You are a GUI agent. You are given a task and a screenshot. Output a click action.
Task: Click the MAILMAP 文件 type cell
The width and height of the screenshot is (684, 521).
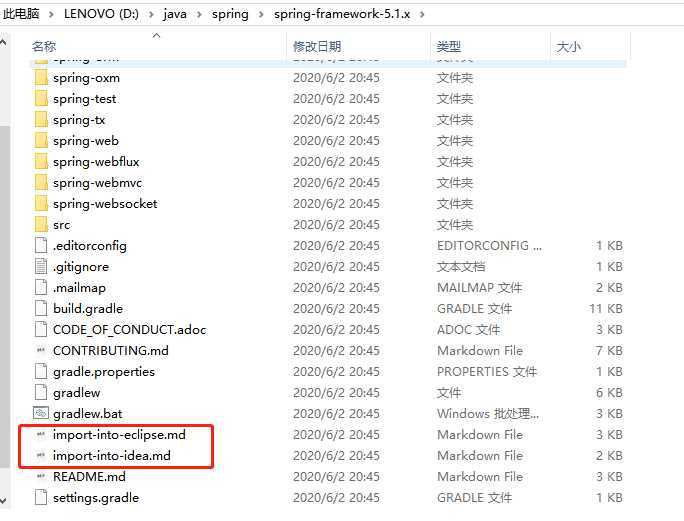[479, 288]
